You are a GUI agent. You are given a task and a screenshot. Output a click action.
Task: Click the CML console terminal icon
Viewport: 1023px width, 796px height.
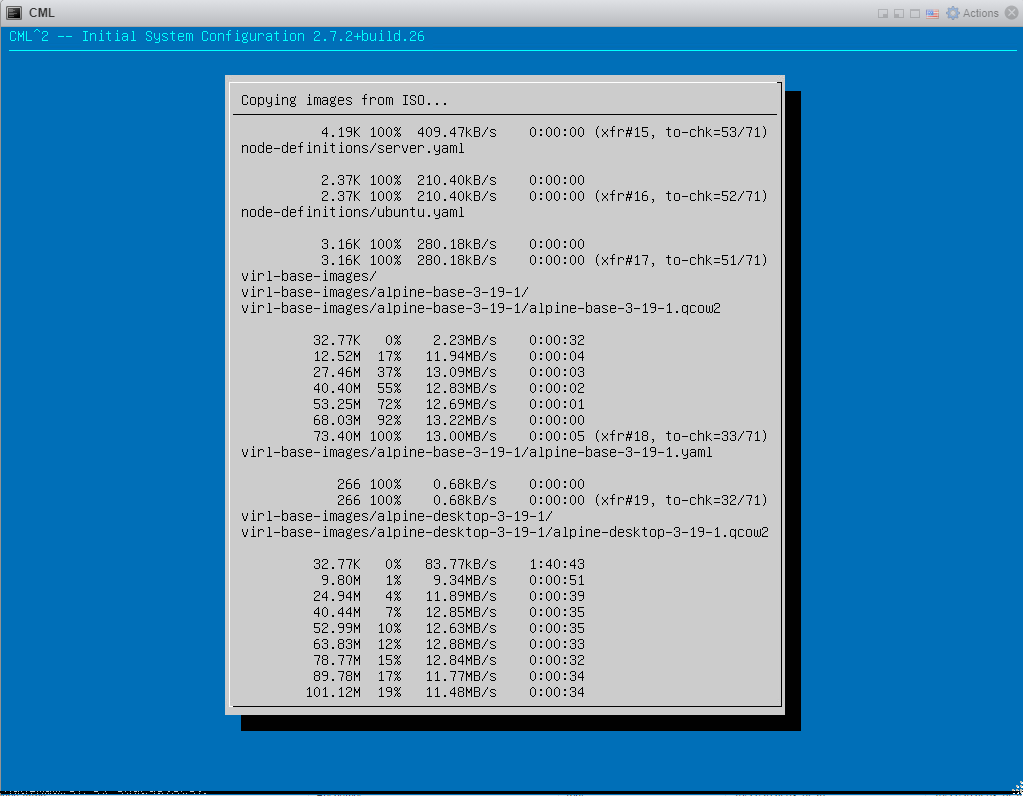(14, 13)
